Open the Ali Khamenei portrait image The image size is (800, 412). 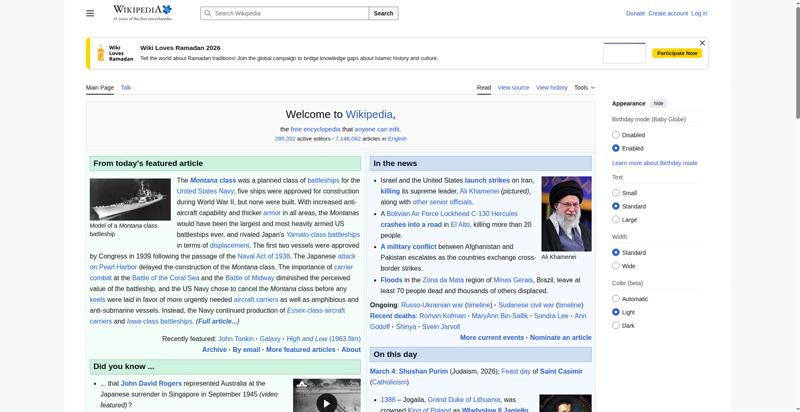click(566, 214)
